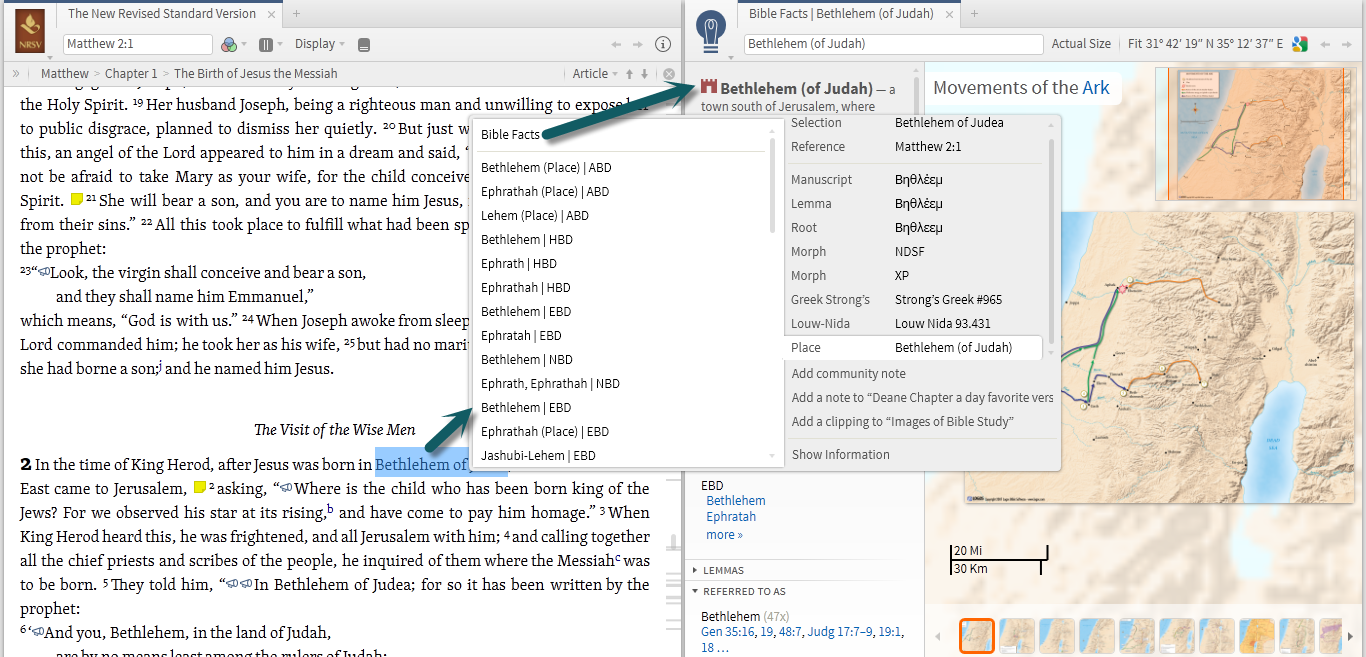
Task: Expand the NRSV table of contents chevrons
Action: tap(16, 73)
